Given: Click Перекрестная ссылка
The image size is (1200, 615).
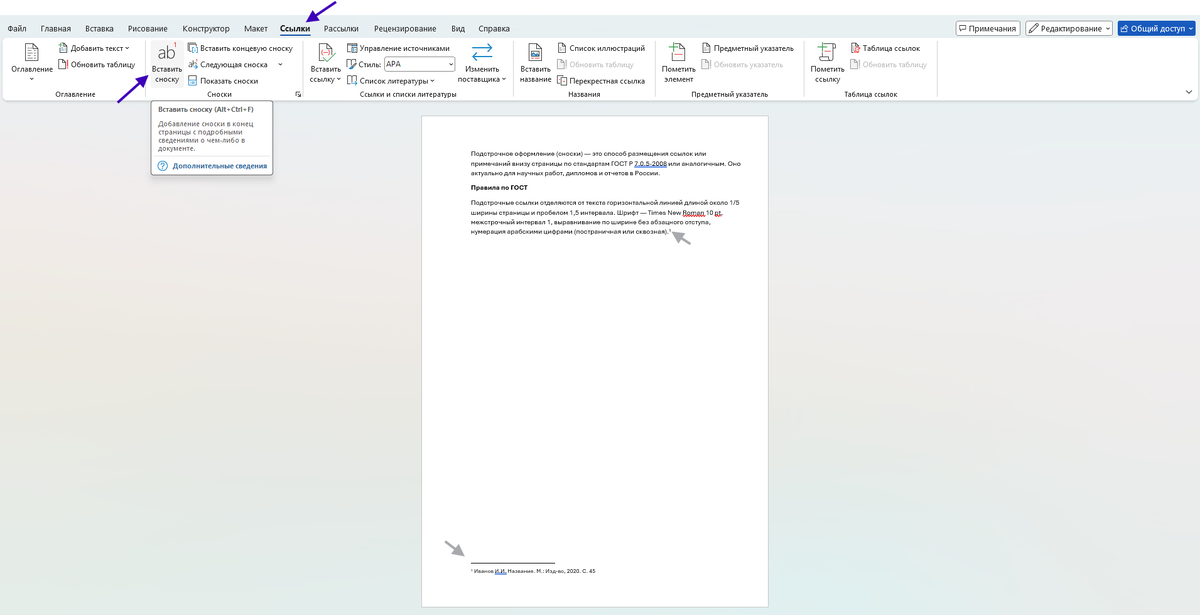Looking at the screenshot, I should [600, 80].
